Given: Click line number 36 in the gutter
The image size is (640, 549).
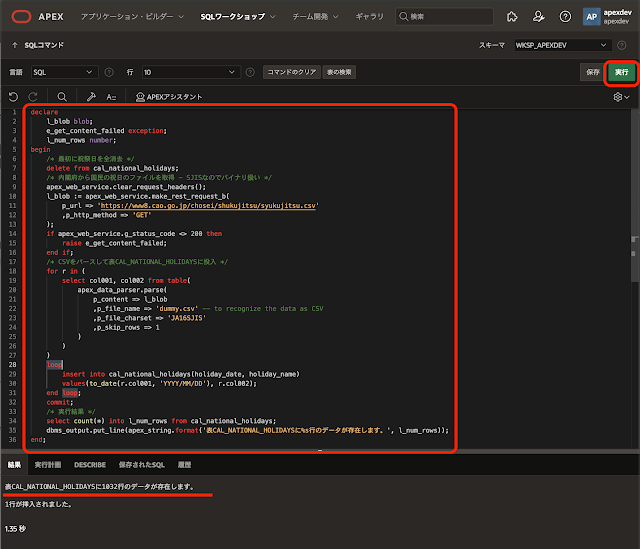Looking at the screenshot, I should point(13,440).
